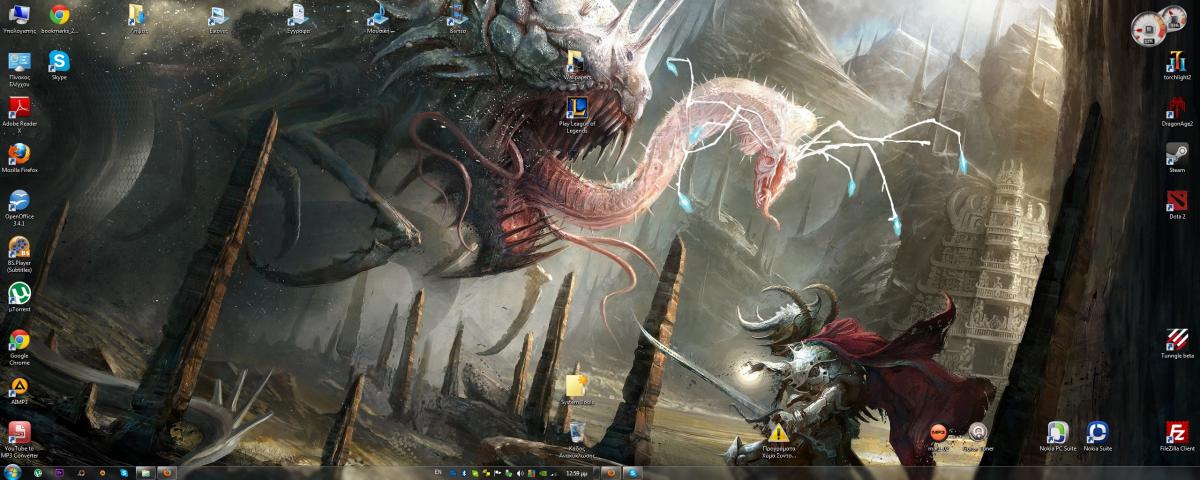
Task: Click the Skype icon on the taskbar
Action: coord(124,471)
